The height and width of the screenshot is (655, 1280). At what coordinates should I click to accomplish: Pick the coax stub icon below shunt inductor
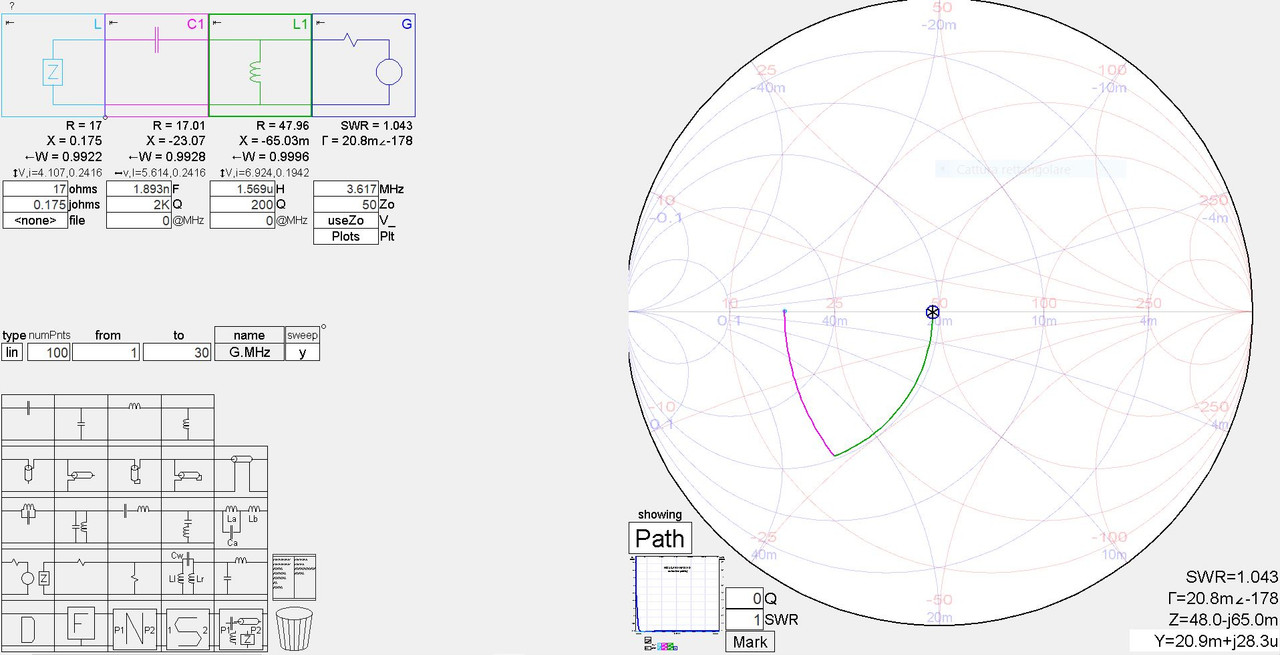coord(187,472)
